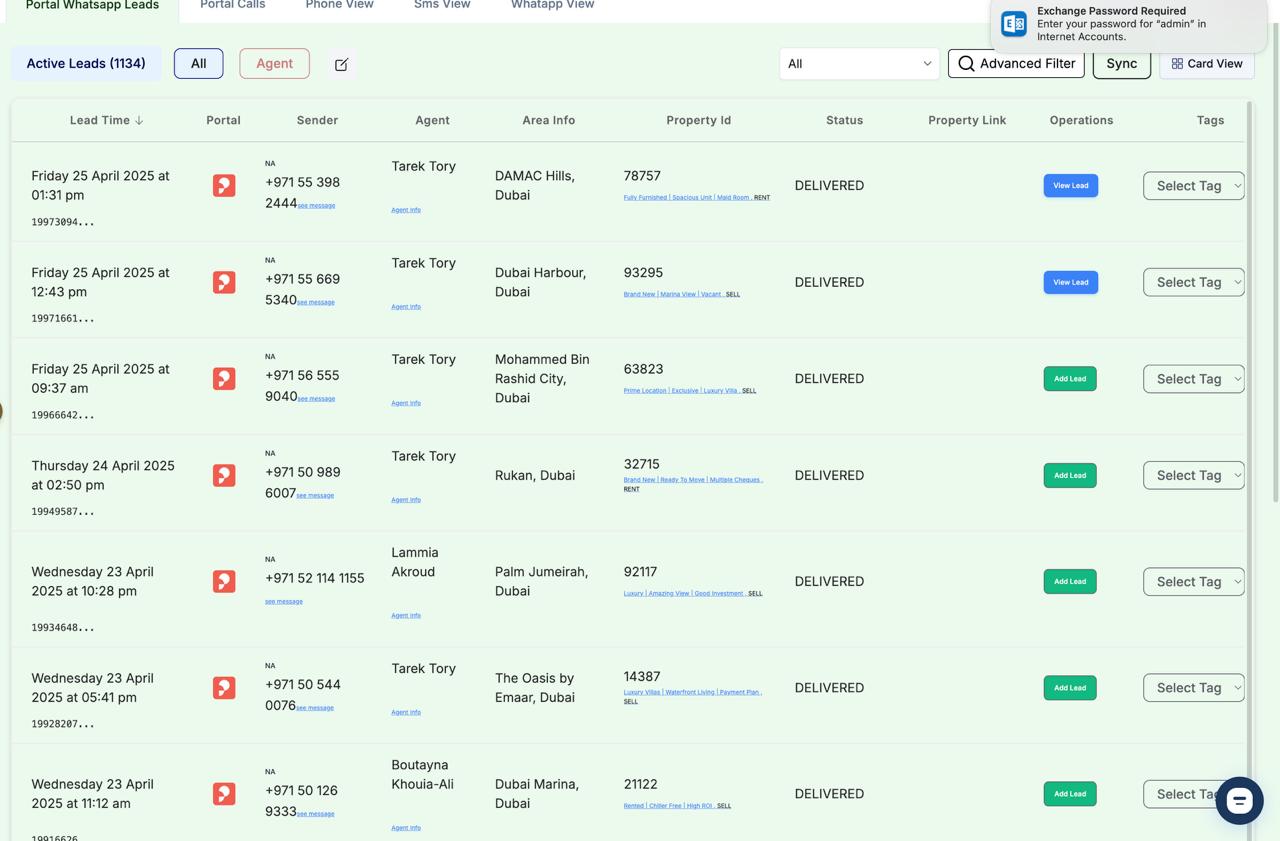Add Lead for property 32715

1070,475
